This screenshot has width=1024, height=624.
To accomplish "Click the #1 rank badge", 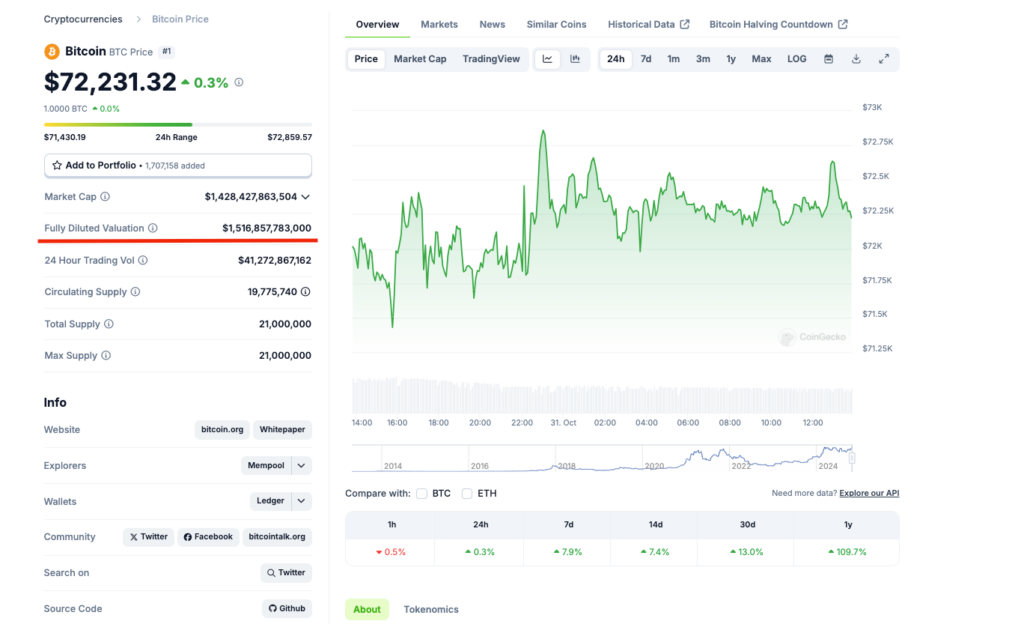I will click(167, 52).
